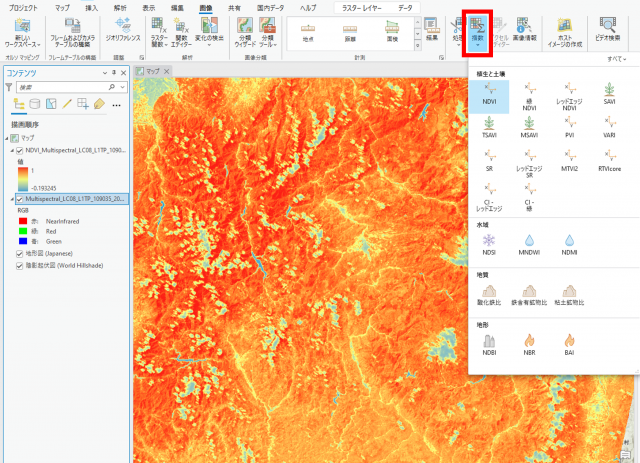Screen dimensions: 640x463
Task: Select the NDMI moisture index
Action: click(x=569, y=245)
